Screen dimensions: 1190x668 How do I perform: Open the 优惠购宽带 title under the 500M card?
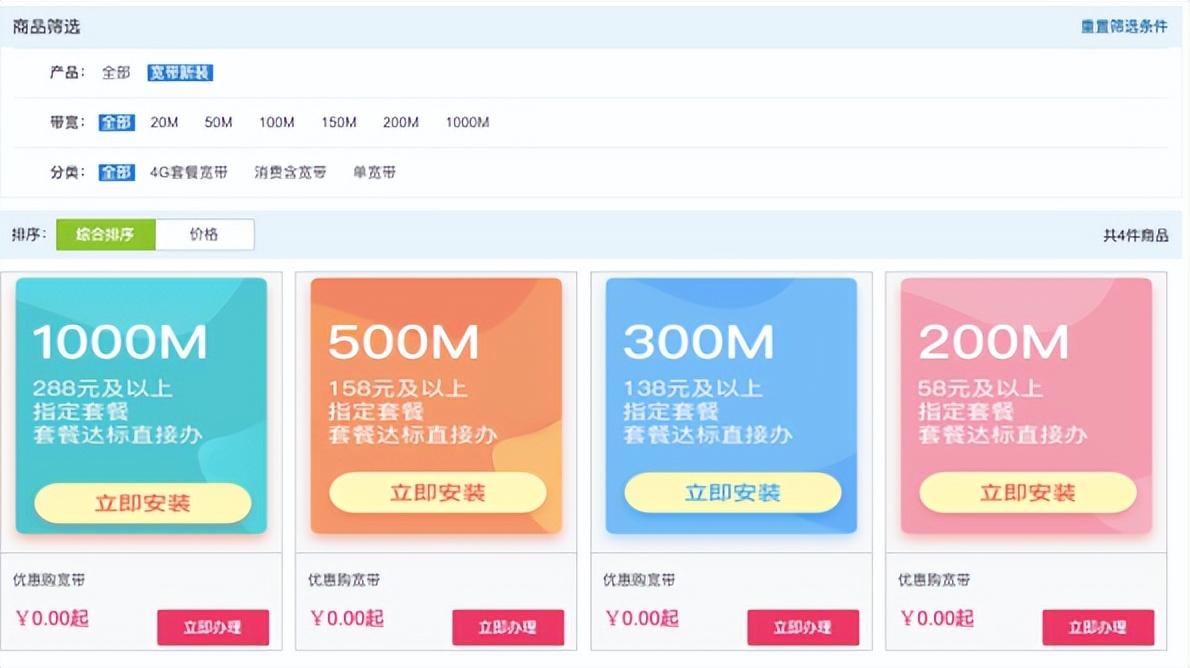(344, 580)
